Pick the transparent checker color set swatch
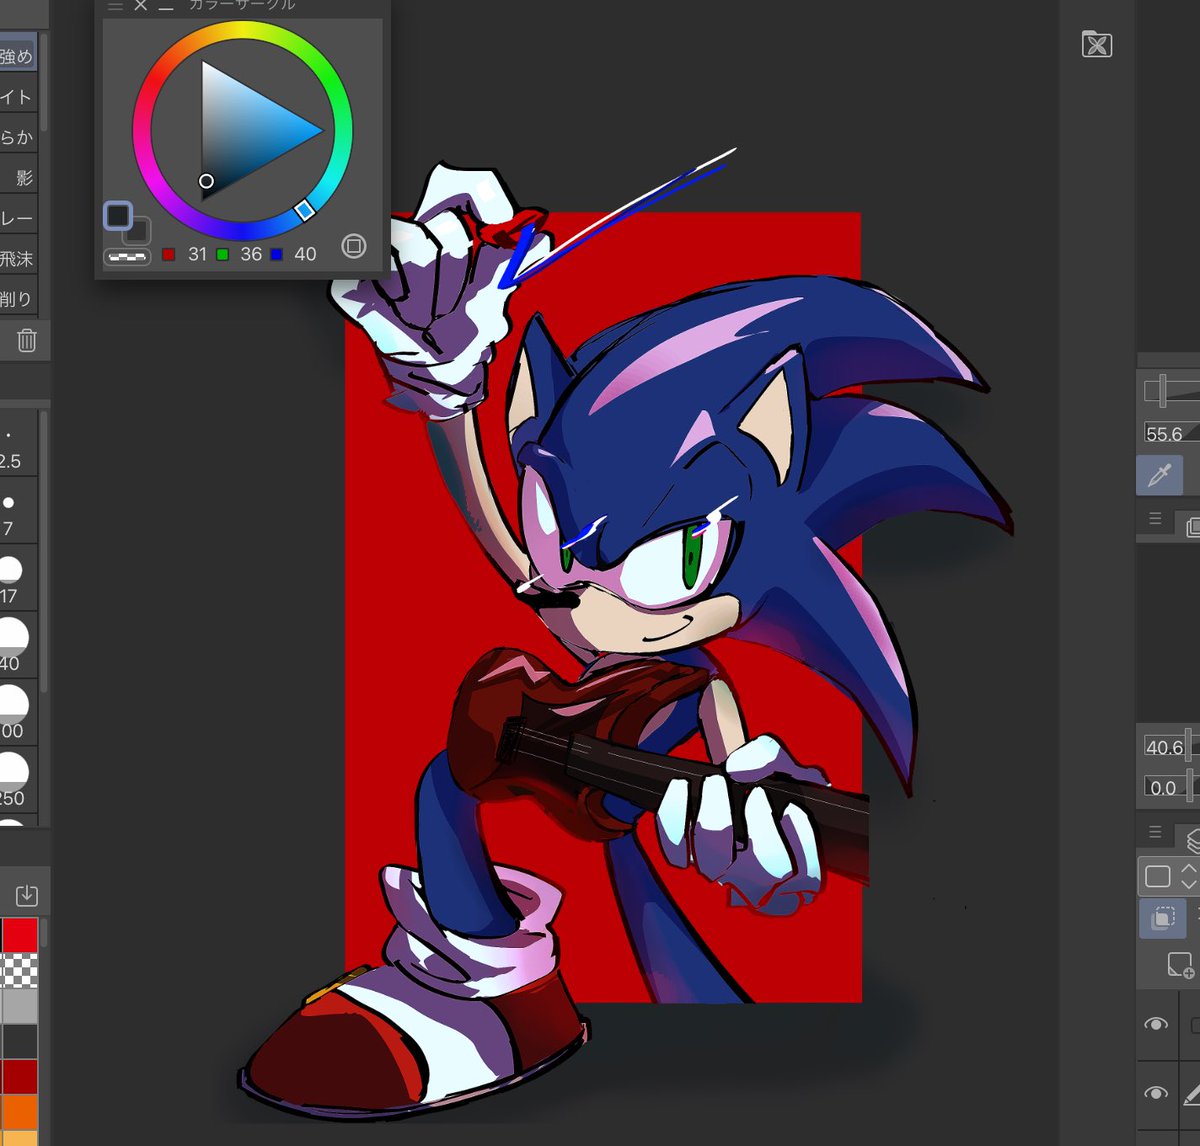 coord(19,970)
